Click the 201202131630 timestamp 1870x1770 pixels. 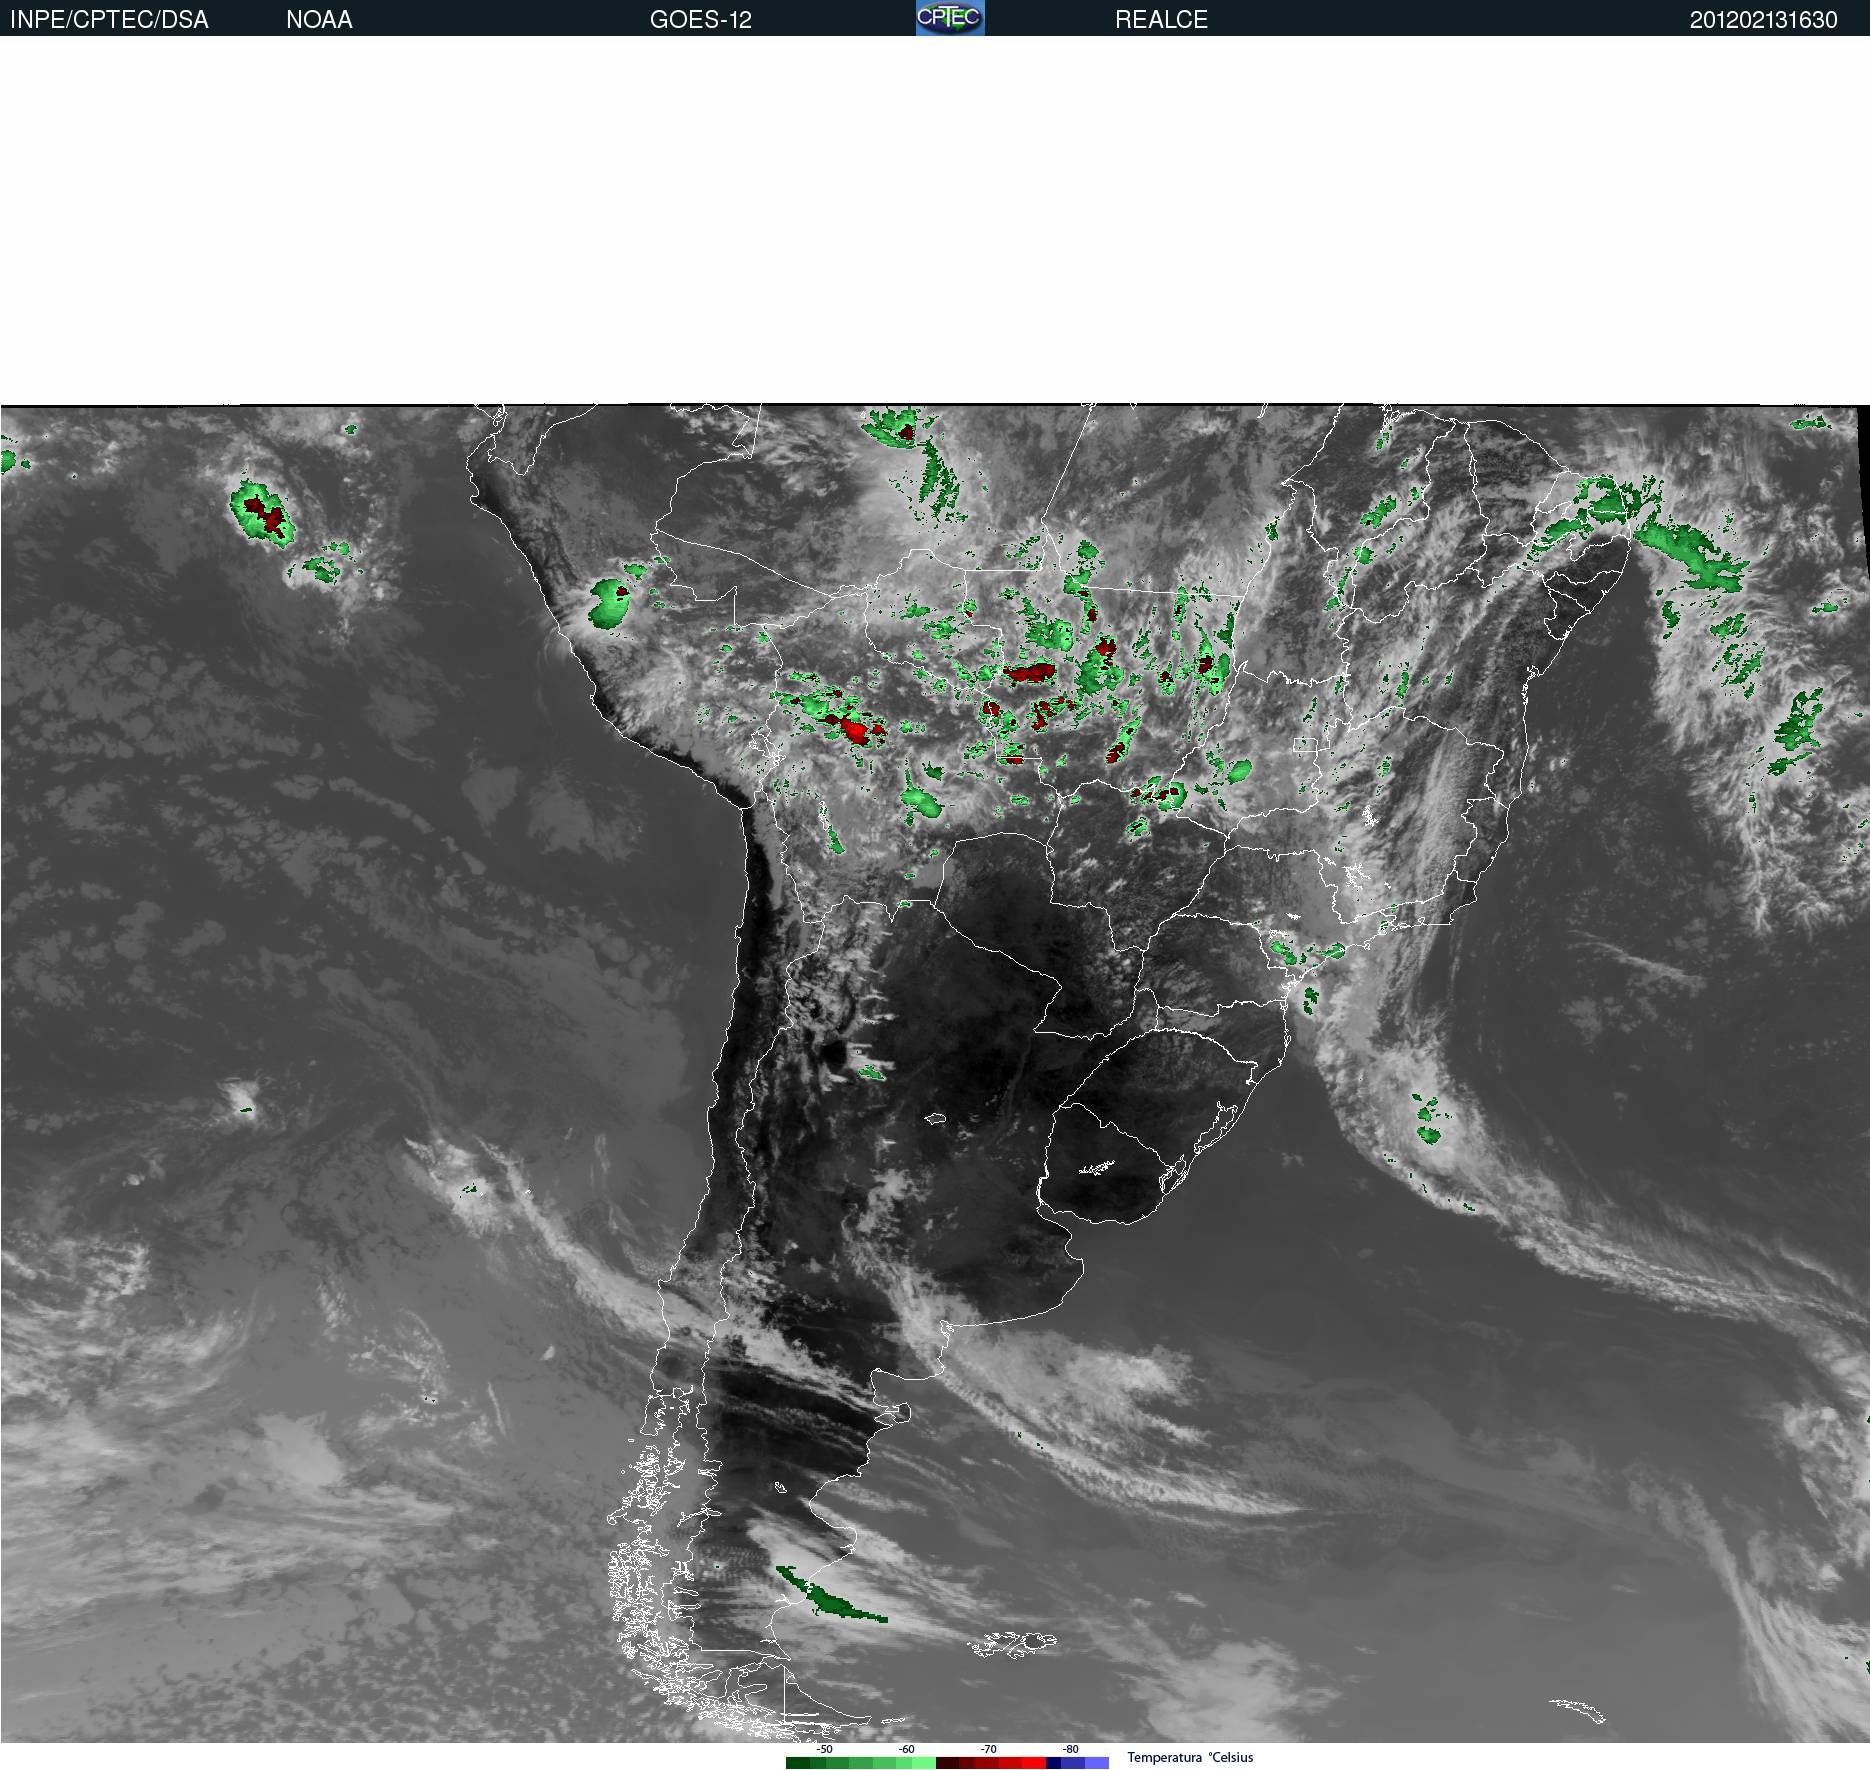pos(1763,20)
